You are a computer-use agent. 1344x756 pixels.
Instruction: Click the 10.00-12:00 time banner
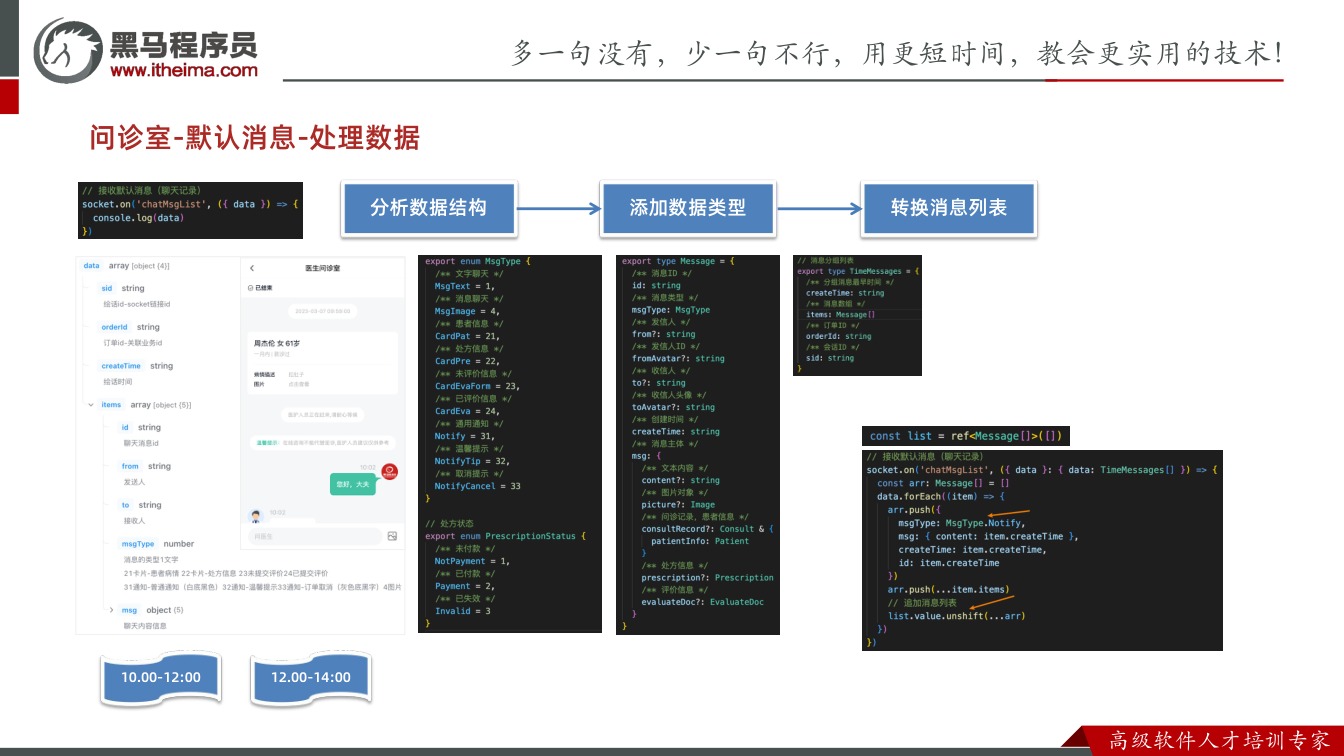click(x=161, y=678)
